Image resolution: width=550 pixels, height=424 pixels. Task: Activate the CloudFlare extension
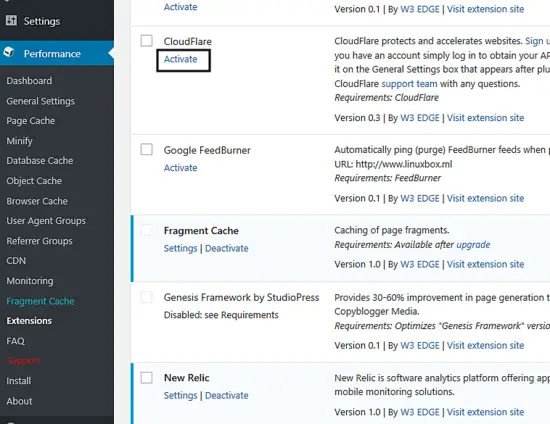(x=181, y=59)
